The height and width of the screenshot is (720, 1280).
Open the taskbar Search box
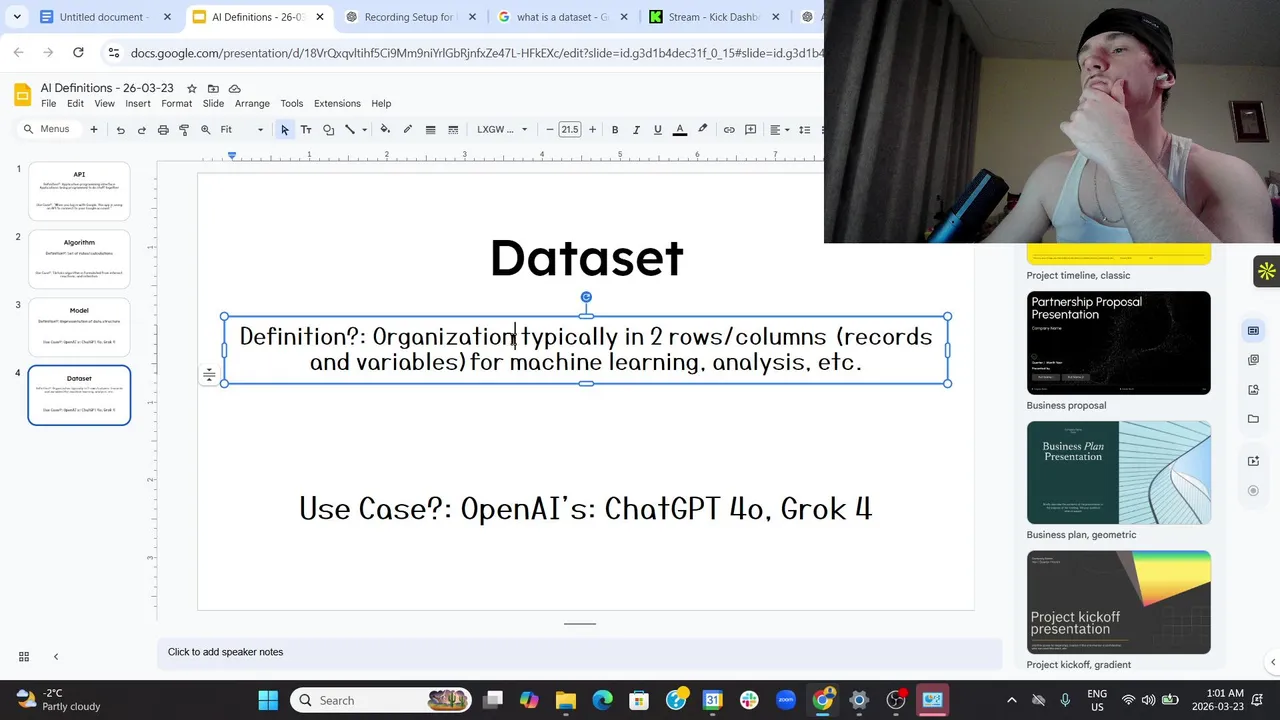click(382, 700)
